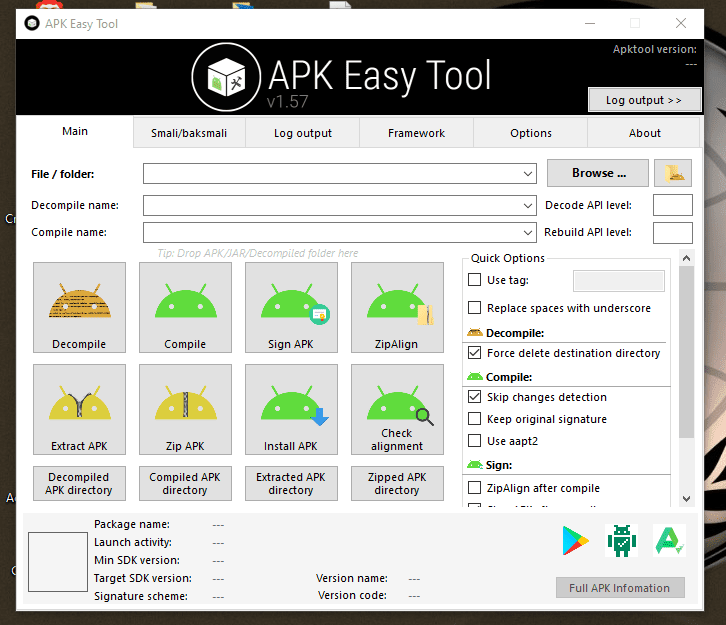Click the Browse ... button
The height and width of the screenshot is (625, 726).
[x=598, y=173]
